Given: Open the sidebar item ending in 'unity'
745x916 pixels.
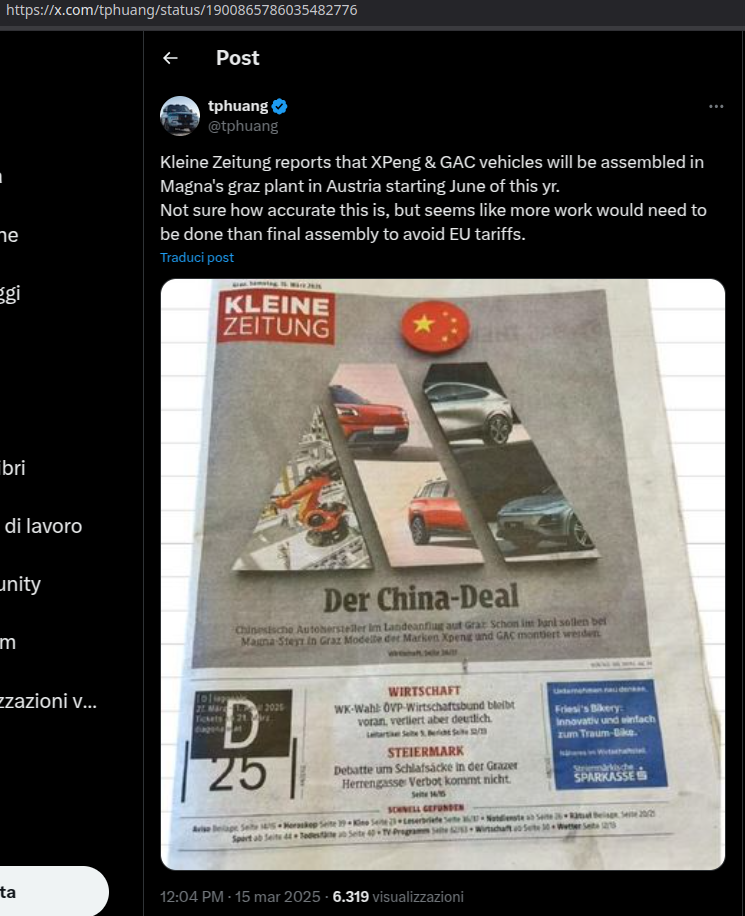Looking at the screenshot, I should [x=20, y=584].
